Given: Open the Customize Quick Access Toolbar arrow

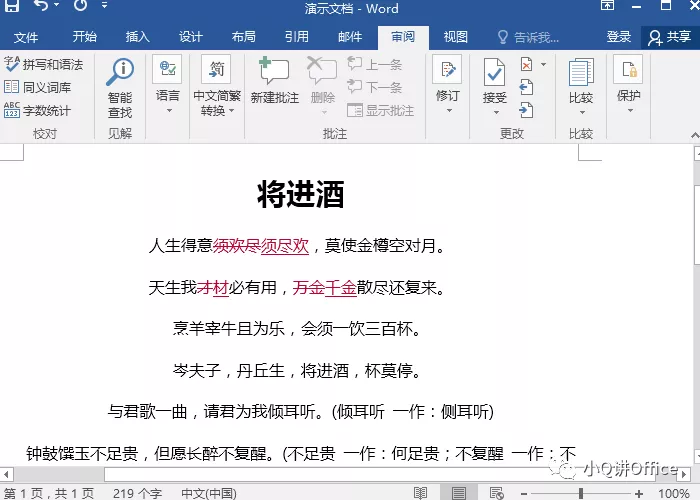Looking at the screenshot, I should click(104, 5).
